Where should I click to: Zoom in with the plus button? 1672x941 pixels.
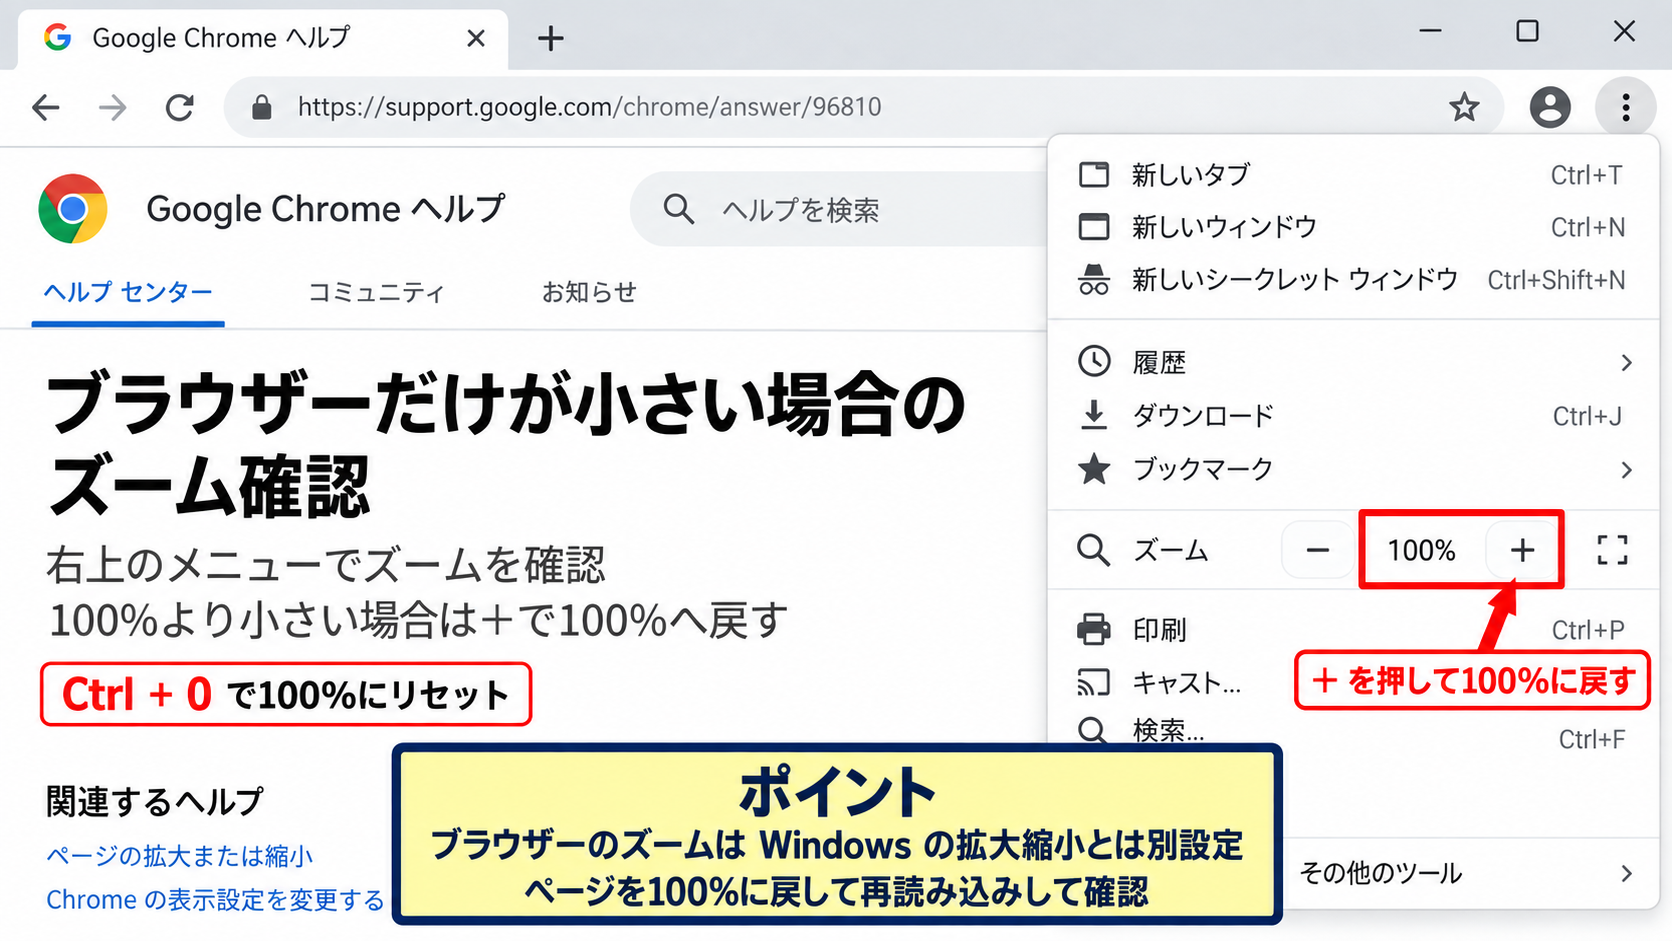[x=1522, y=550]
